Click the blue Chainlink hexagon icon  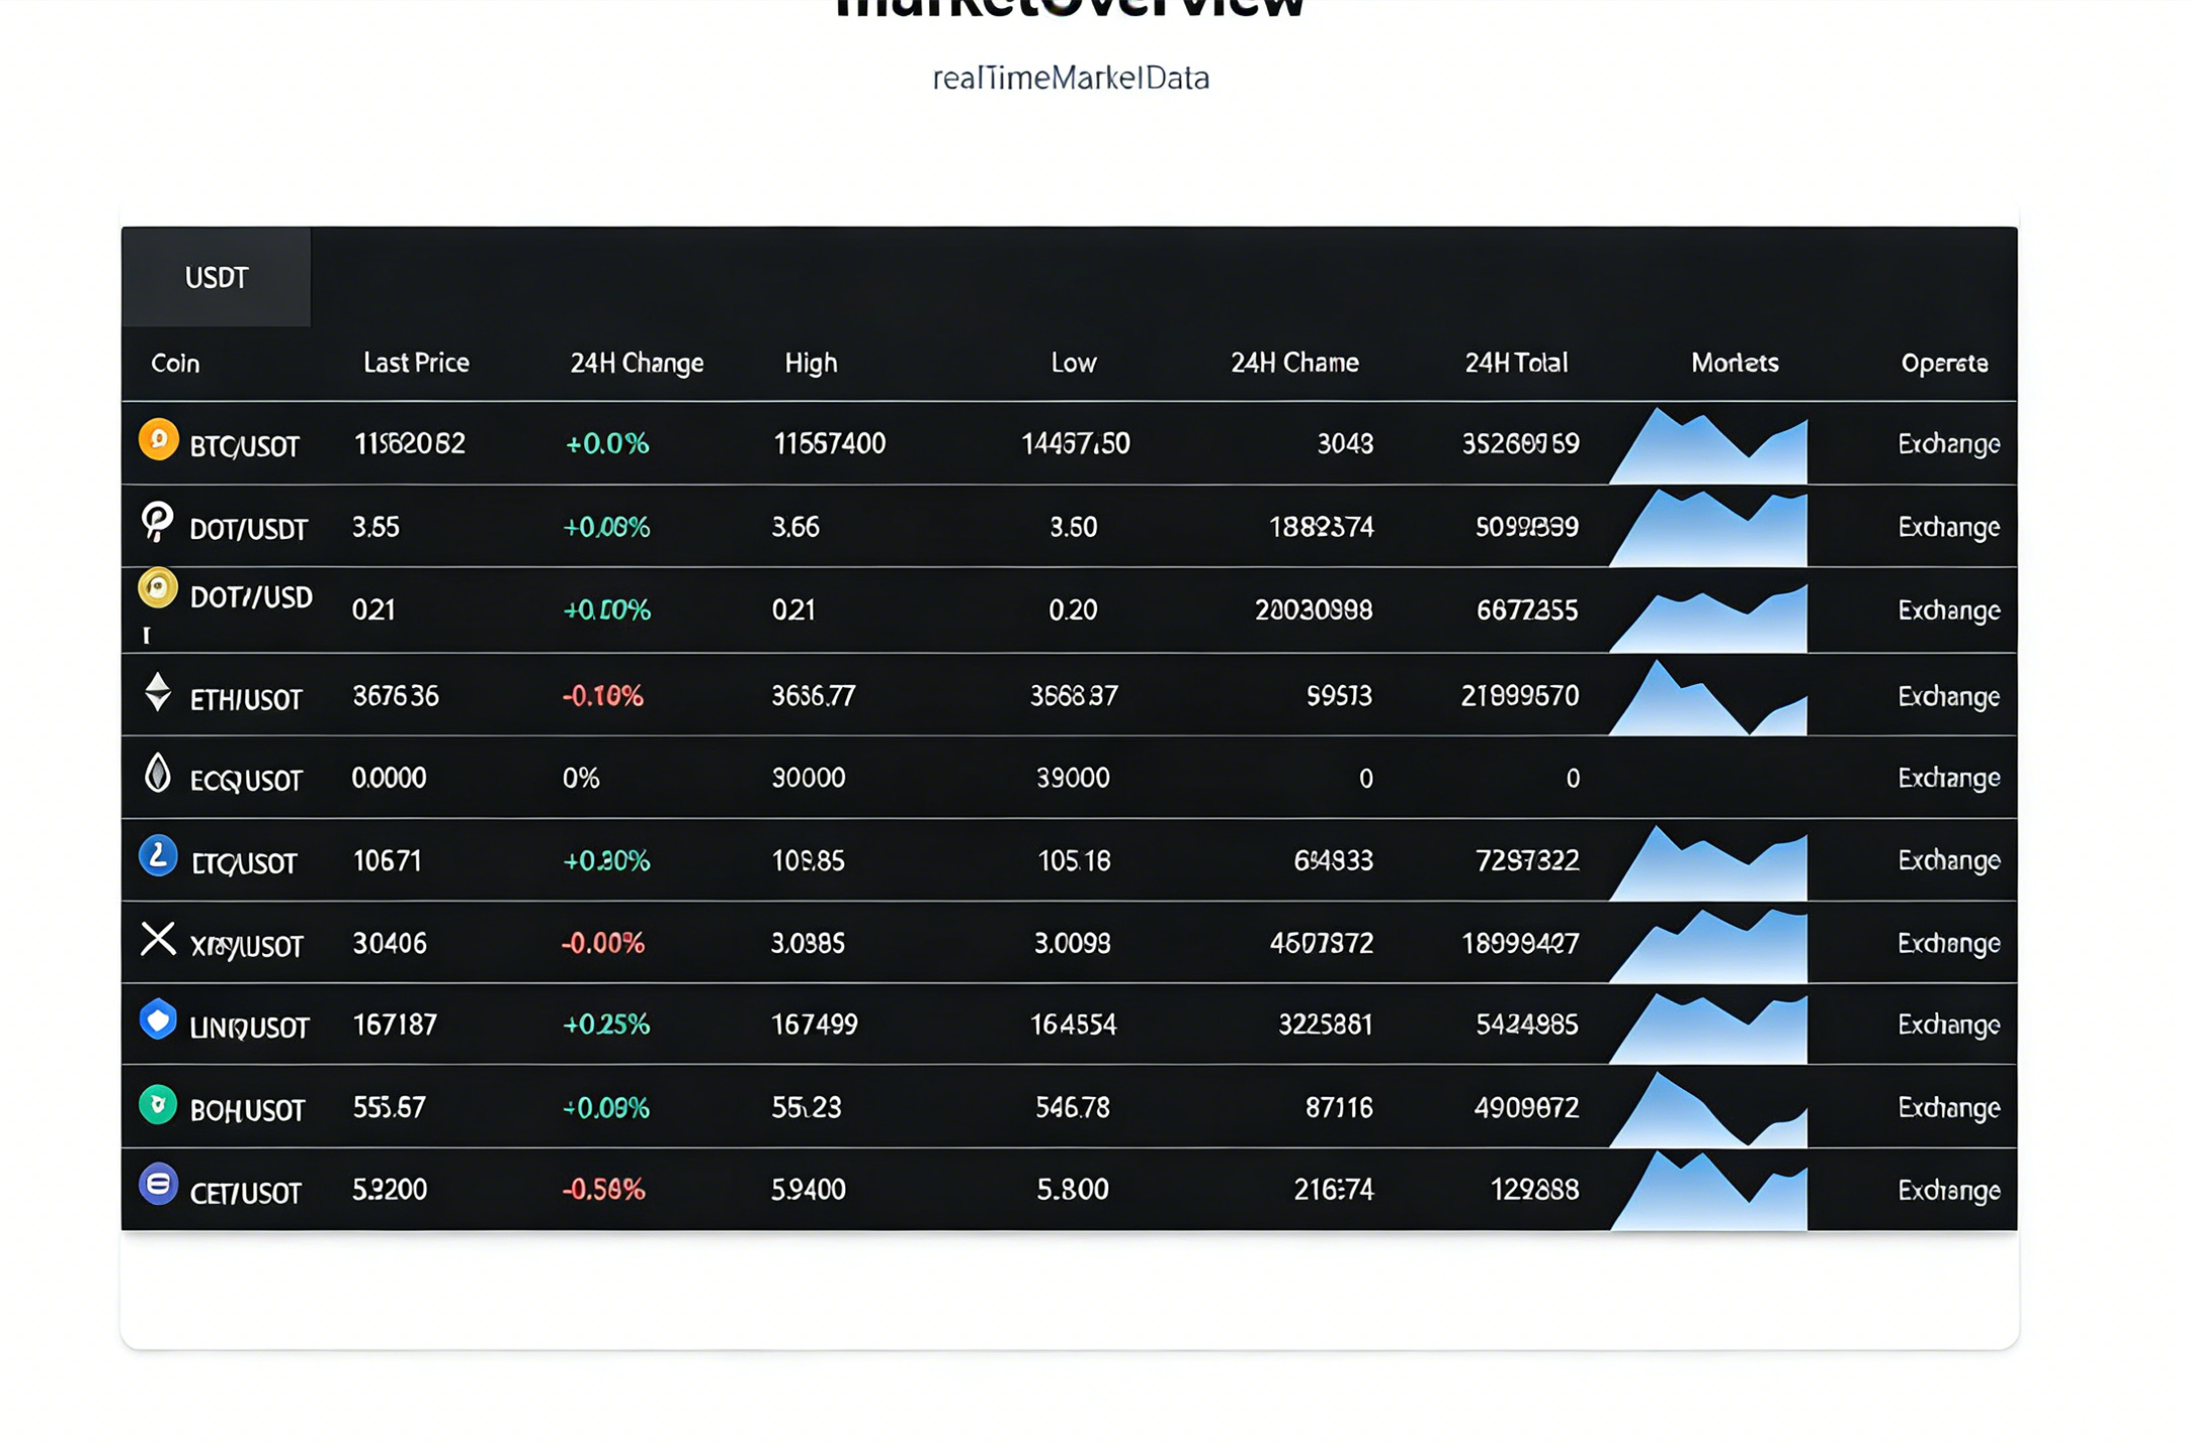pyautogui.click(x=158, y=1020)
